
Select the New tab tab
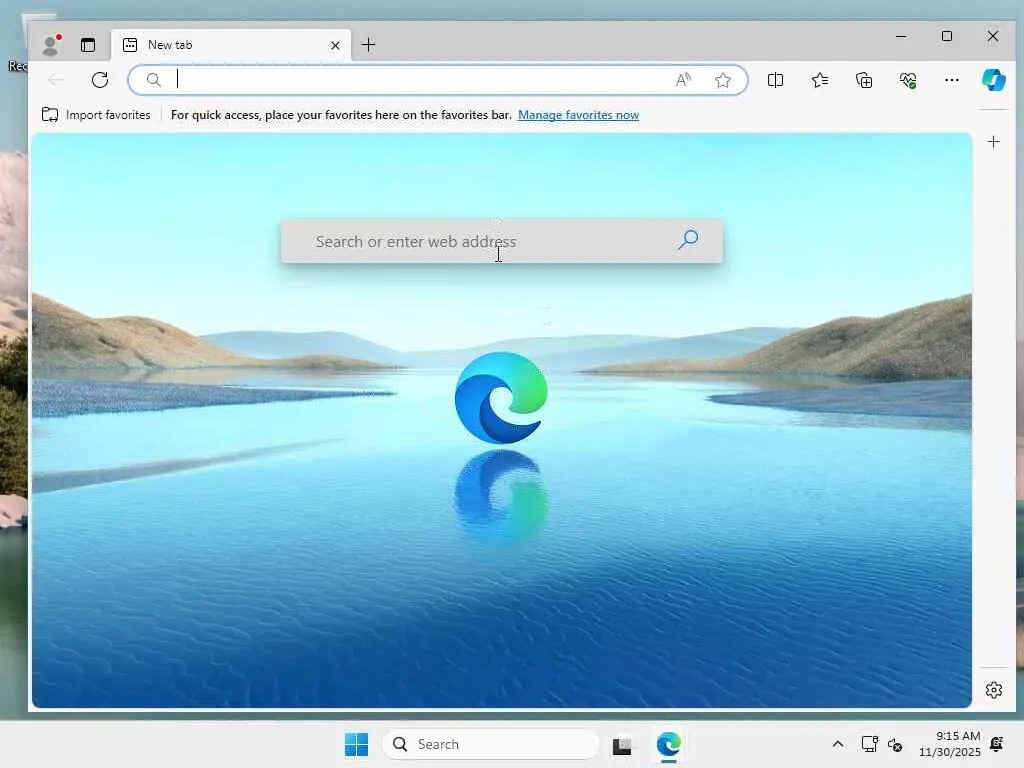click(x=231, y=45)
